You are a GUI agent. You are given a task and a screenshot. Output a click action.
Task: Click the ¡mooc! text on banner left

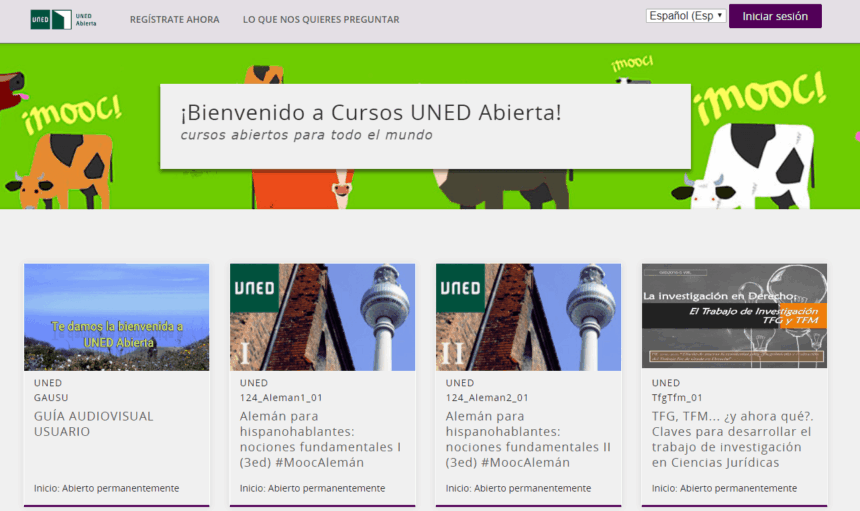pyautogui.click(x=70, y=111)
